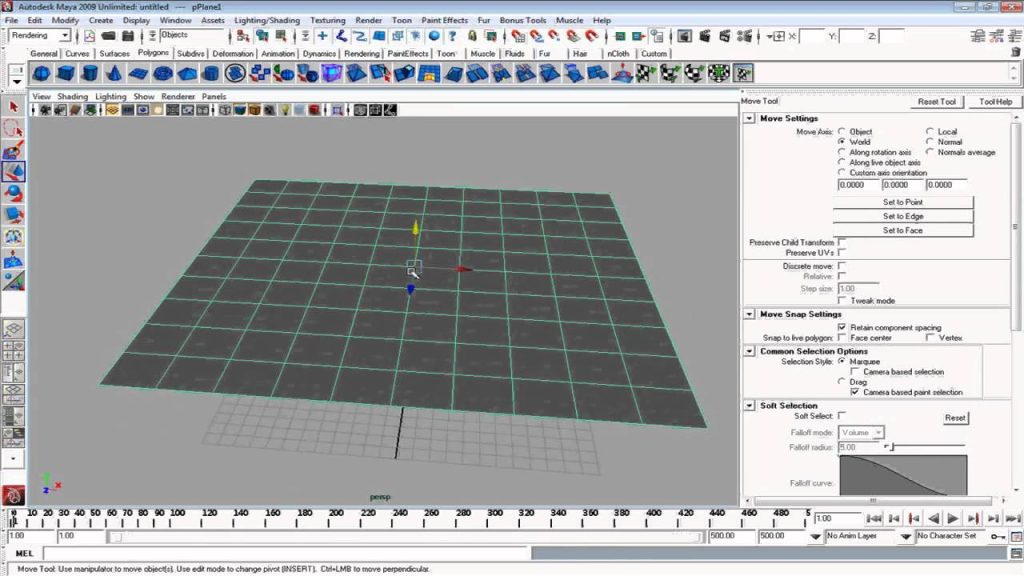The width and height of the screenshot is (1024, 576).
Task: Open the shelf options arrow menu
Action: pyautogui.click(x=16, y=81)
